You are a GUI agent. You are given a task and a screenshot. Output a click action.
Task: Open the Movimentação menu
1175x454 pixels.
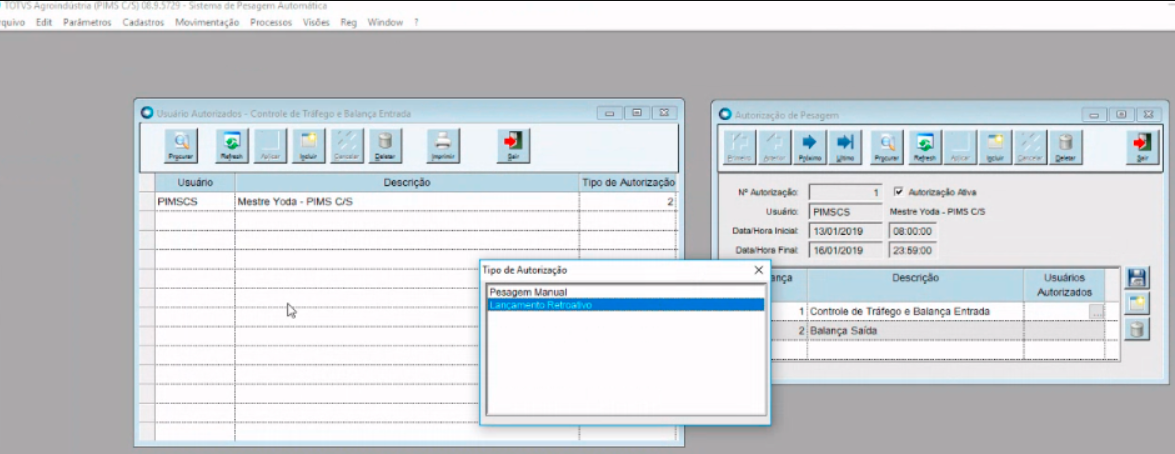207,22
